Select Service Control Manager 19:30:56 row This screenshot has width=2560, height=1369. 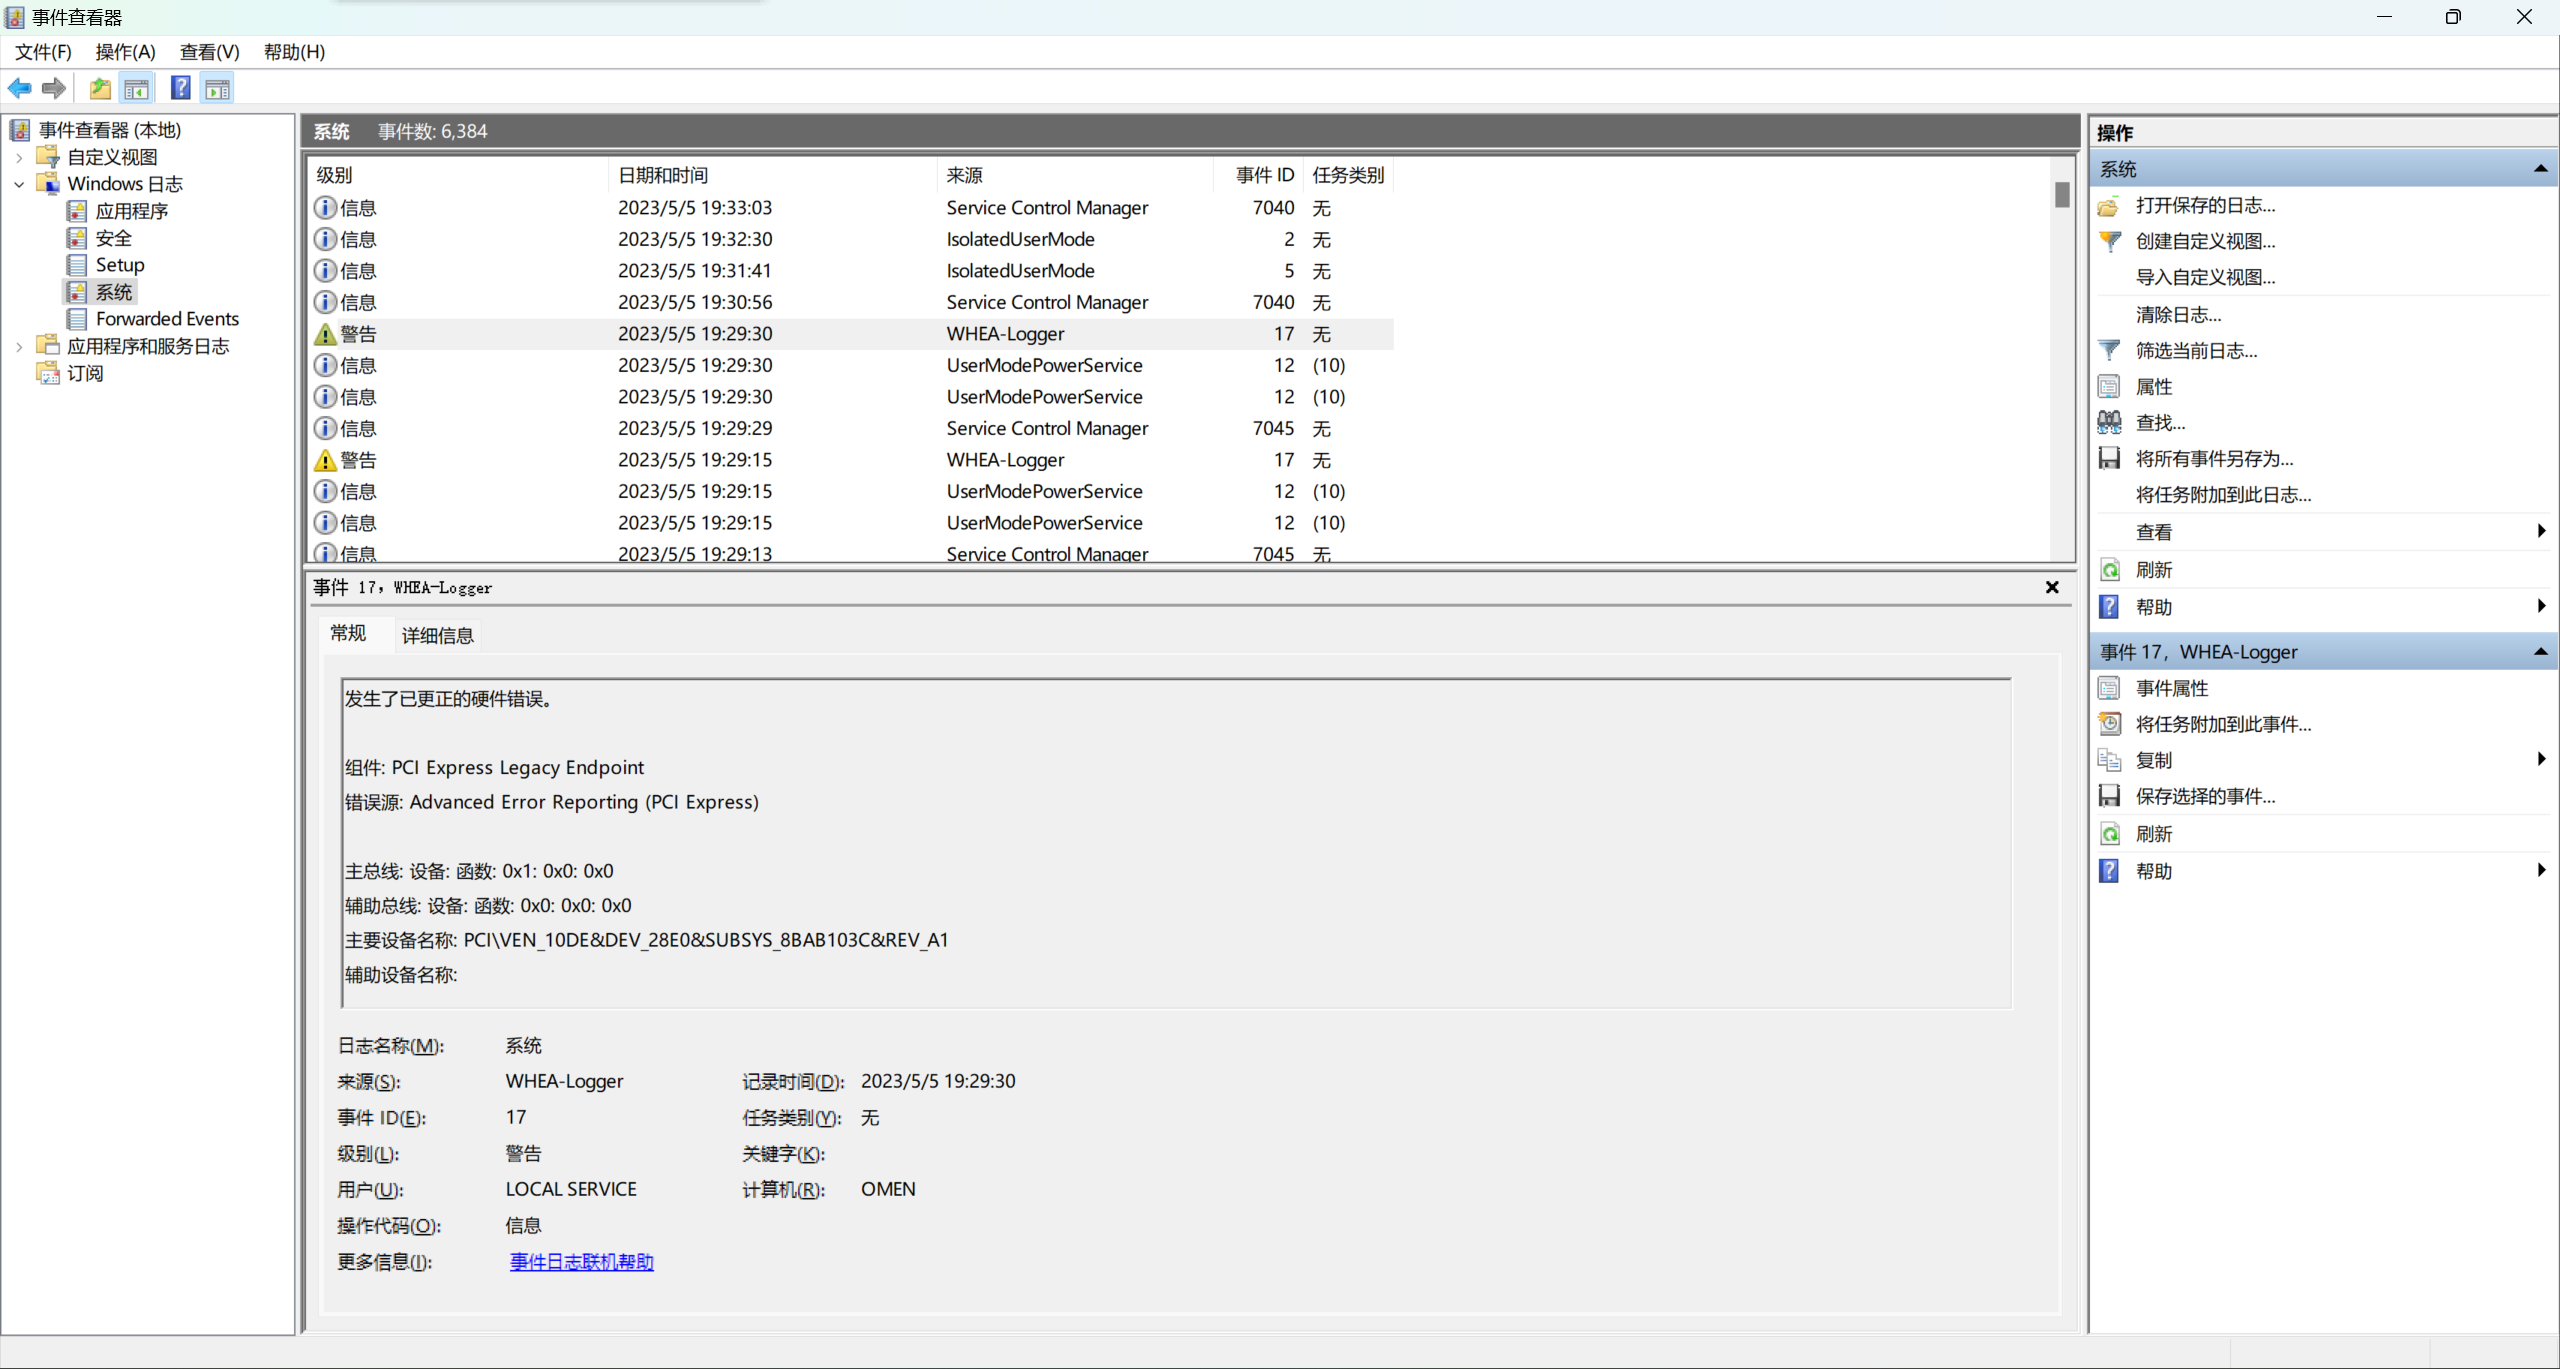coord(850,302)
